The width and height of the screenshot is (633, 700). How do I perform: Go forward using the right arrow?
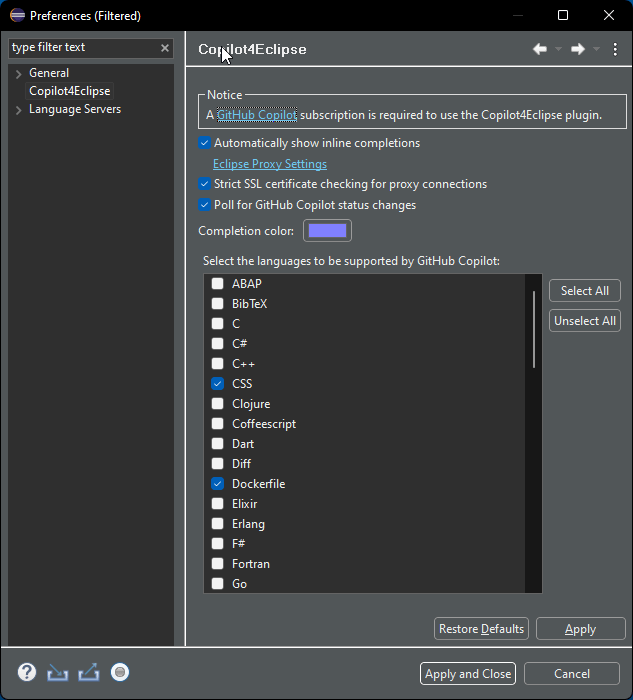pyautogui.click(x=578, y=49)
